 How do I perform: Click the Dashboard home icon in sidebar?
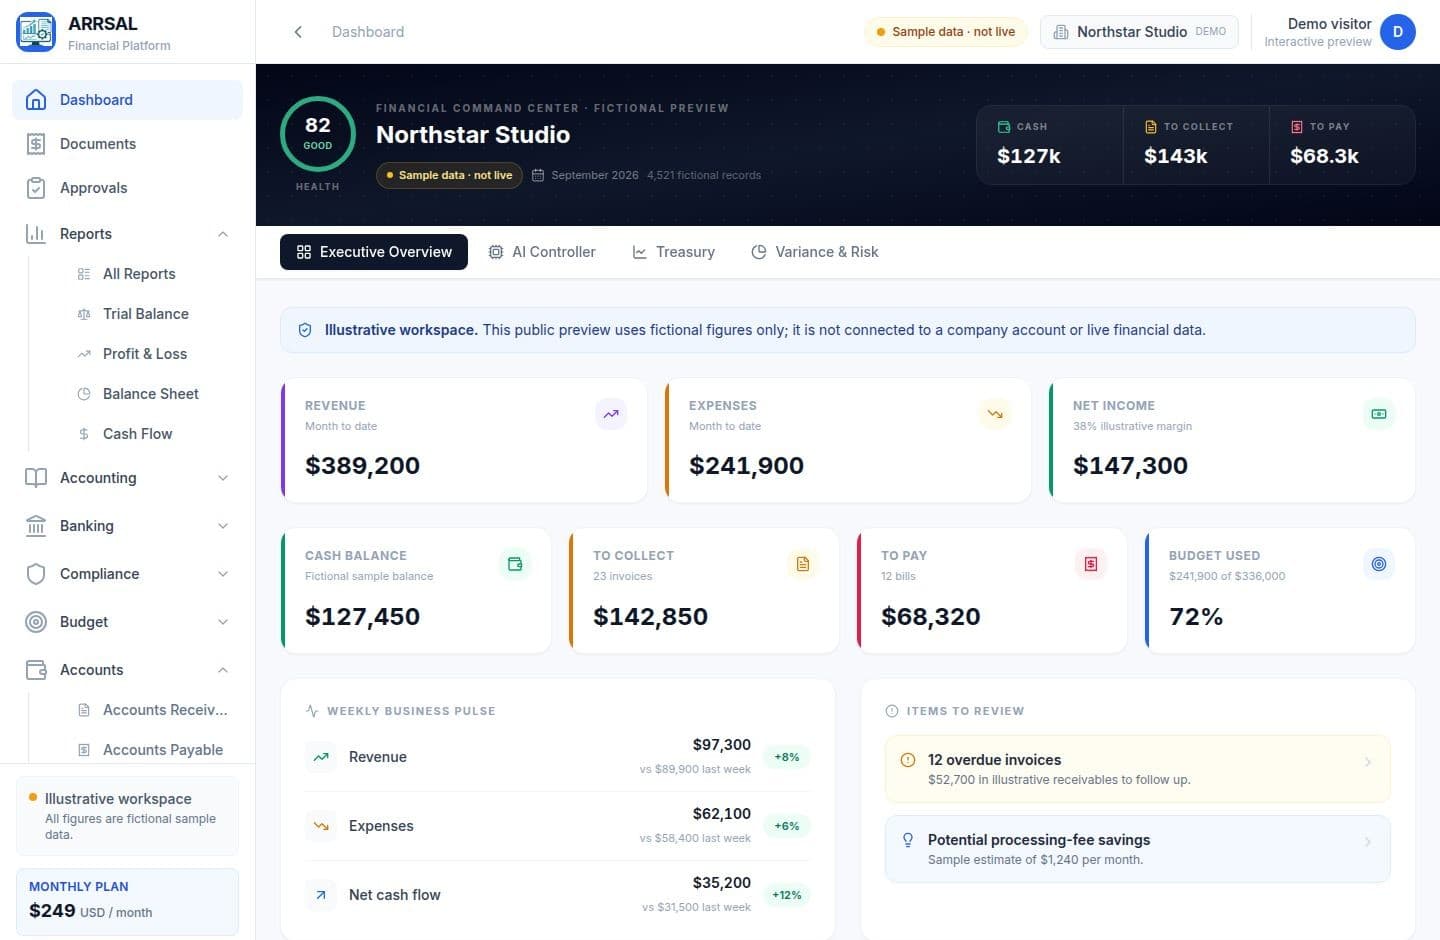[x=36, y=100]
